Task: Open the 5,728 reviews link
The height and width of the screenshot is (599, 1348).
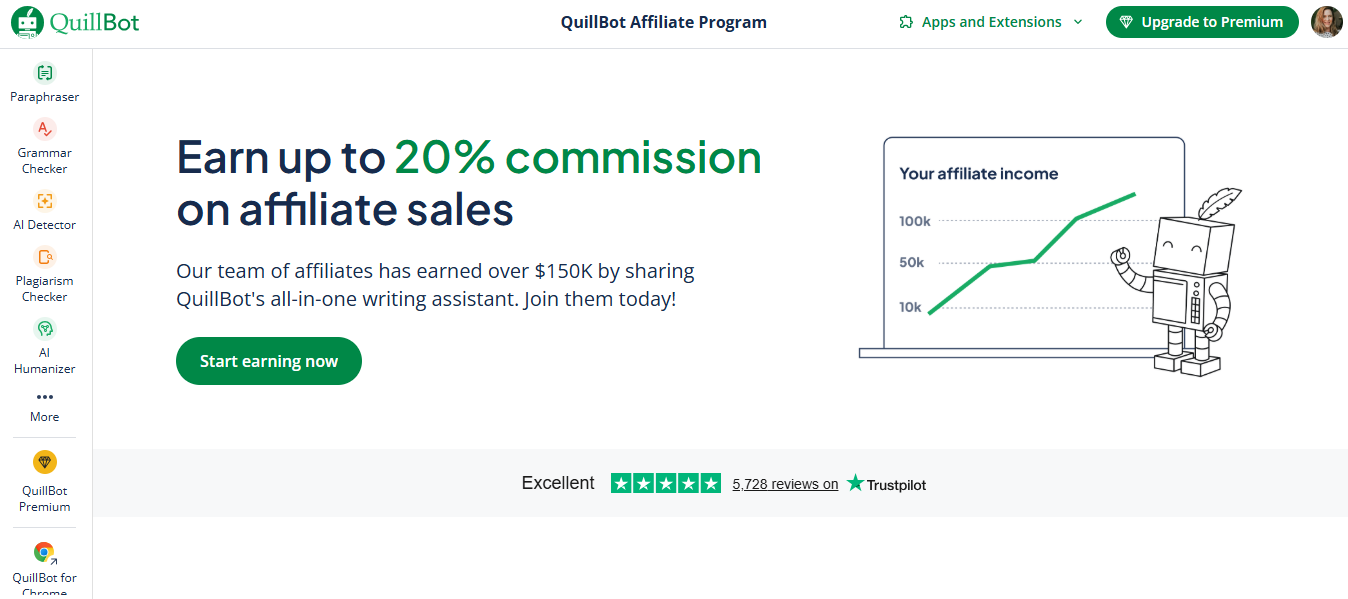Action: pyautogui.click(x=785, y=484)
